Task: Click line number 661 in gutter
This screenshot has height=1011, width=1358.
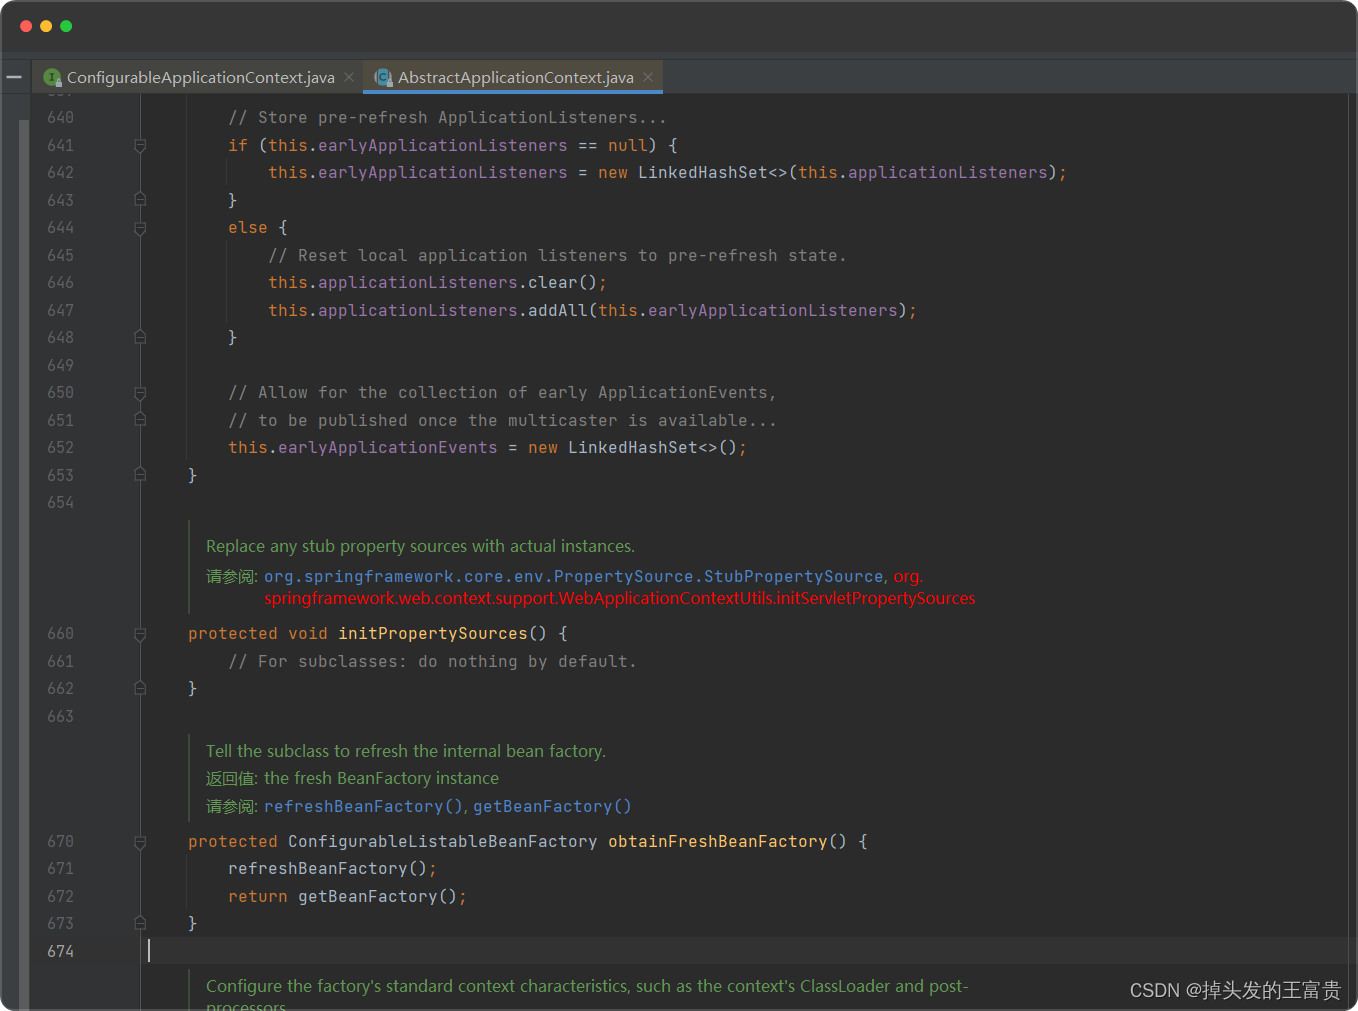Action: [x=60, y=662]
